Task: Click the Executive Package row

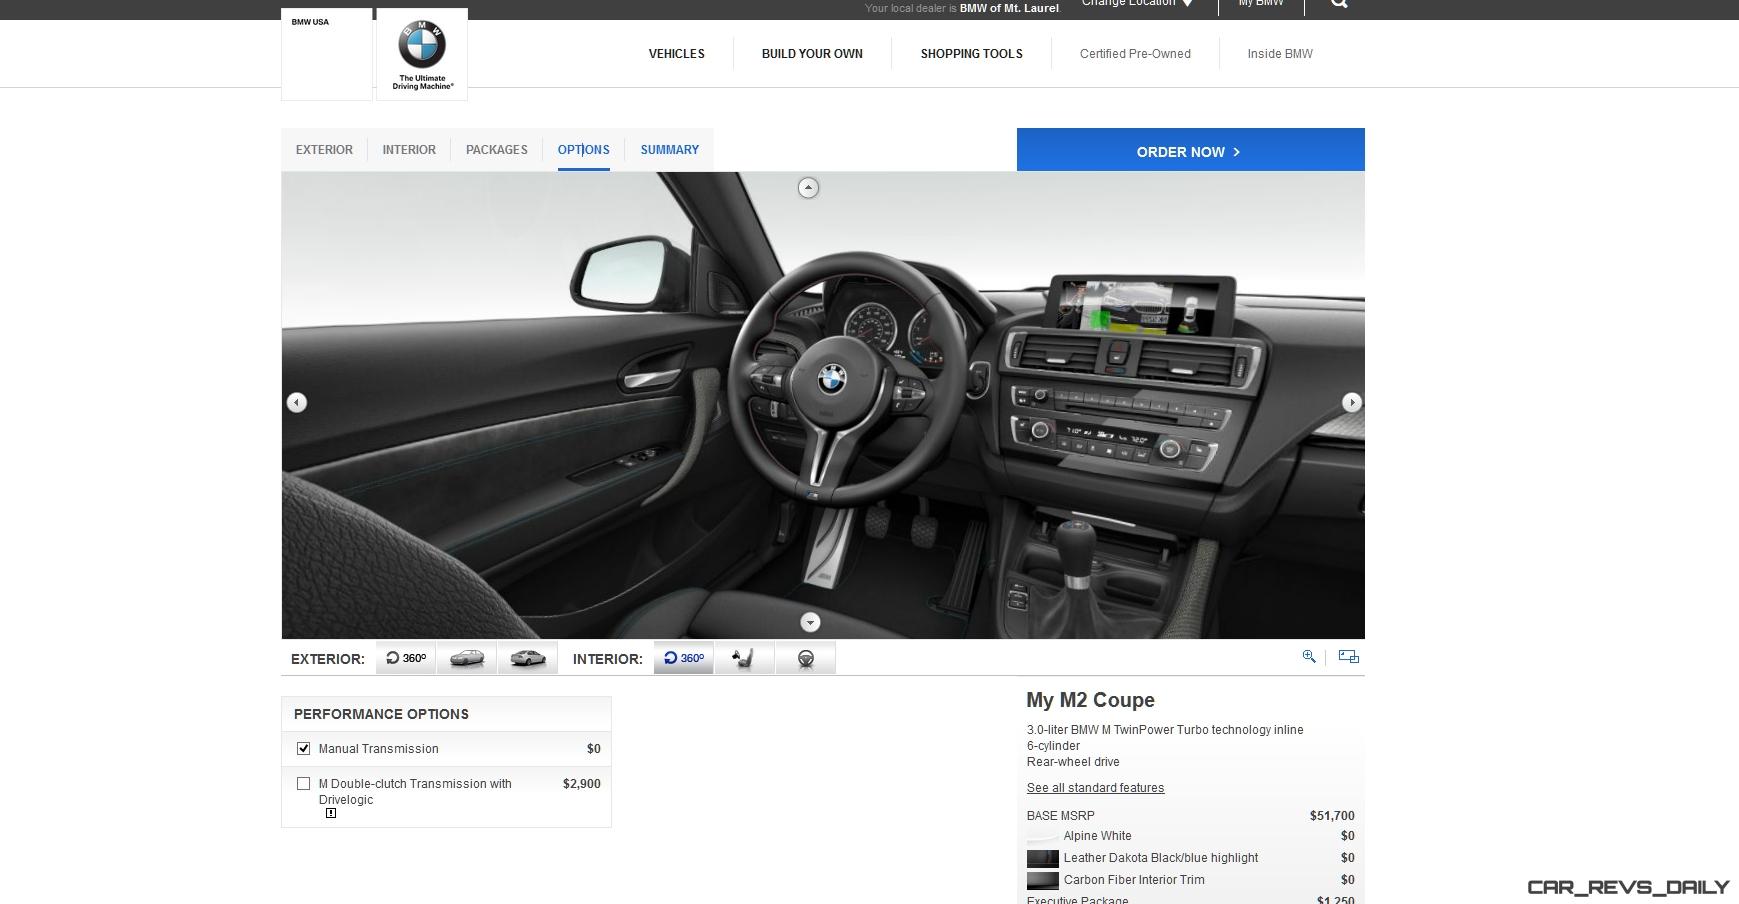Action: point(1190,900)
